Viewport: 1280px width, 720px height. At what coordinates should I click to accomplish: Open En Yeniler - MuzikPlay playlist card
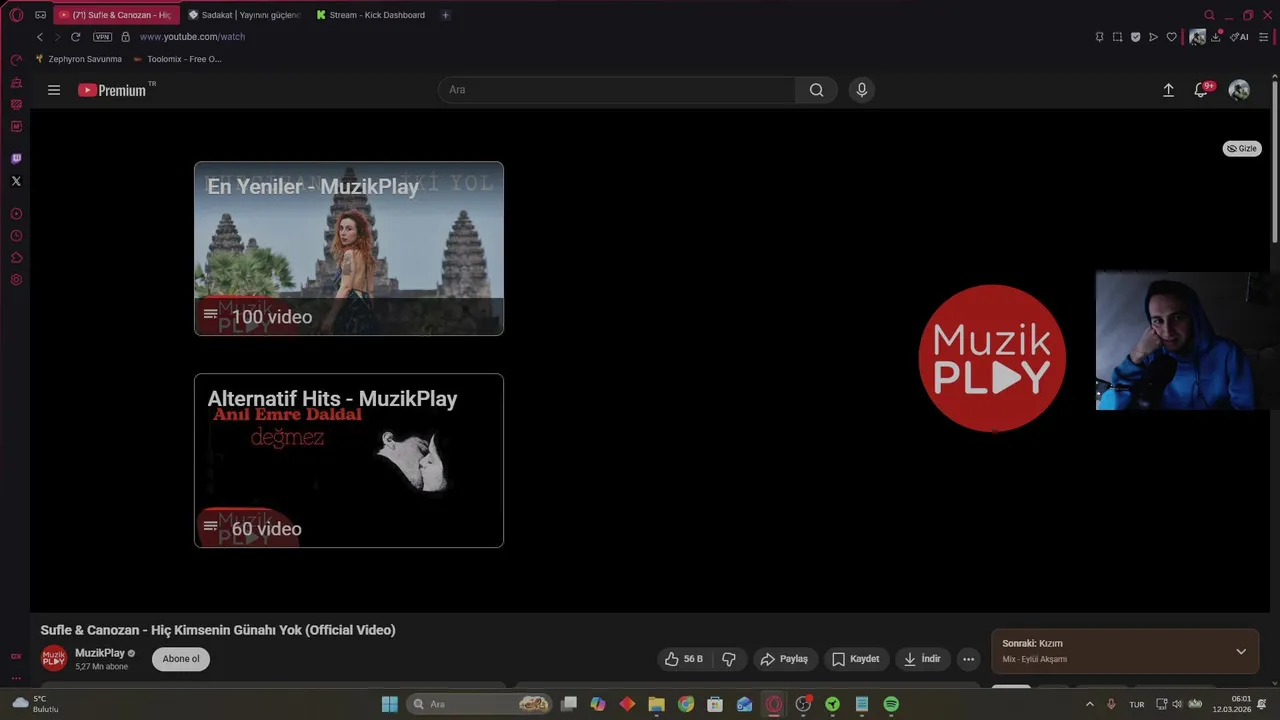point(349,249)
